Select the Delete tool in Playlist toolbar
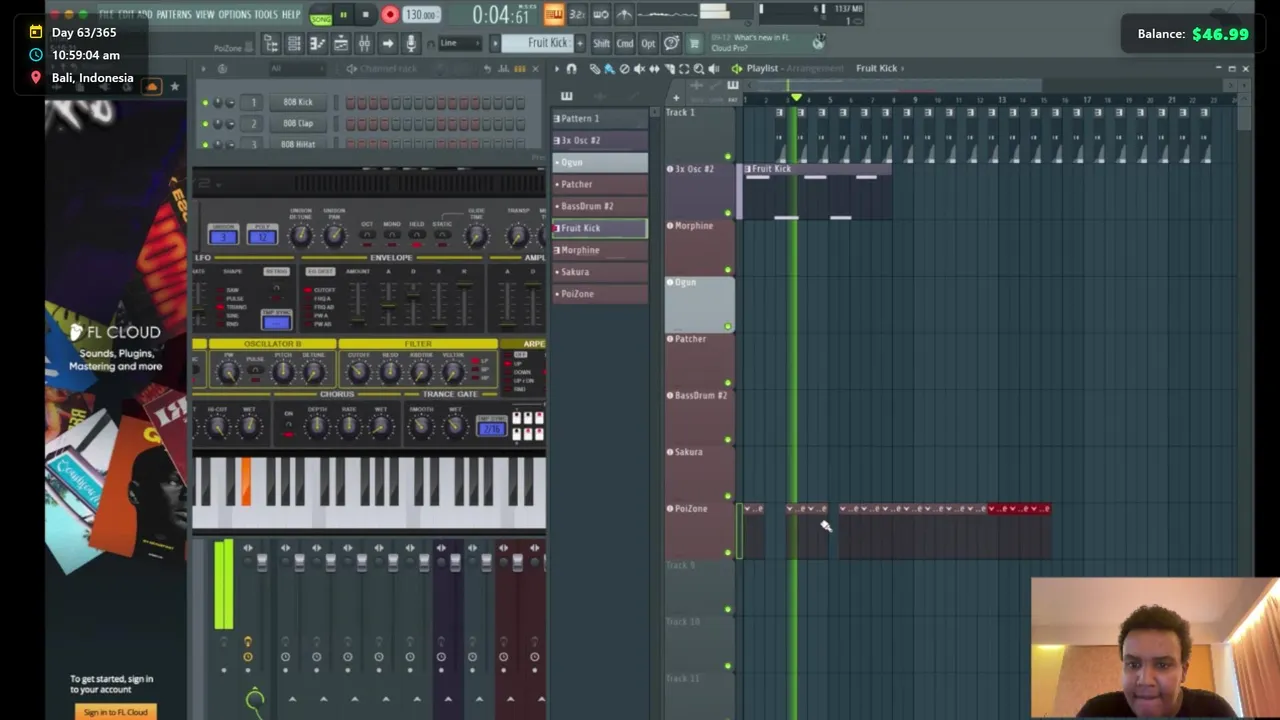Viewport: 1280px width, 720px height. [x=624, y=68]
